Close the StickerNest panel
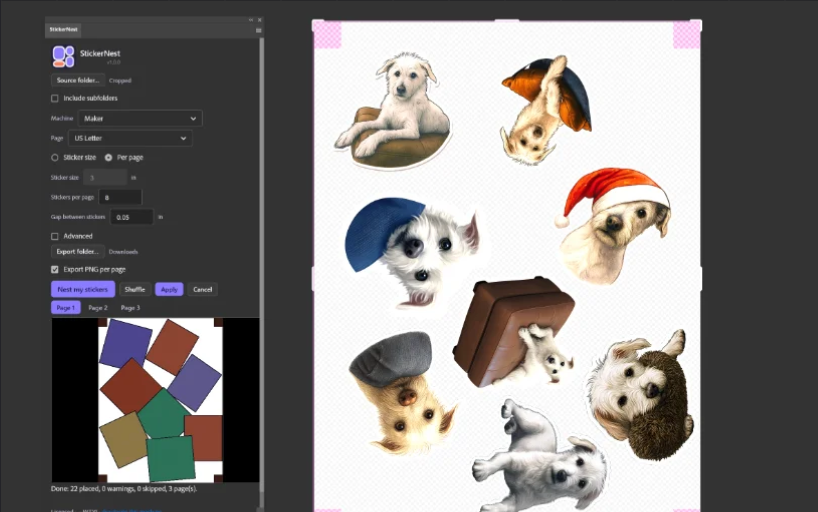This screenshot has height=512, width=818. tap(260, 20)
